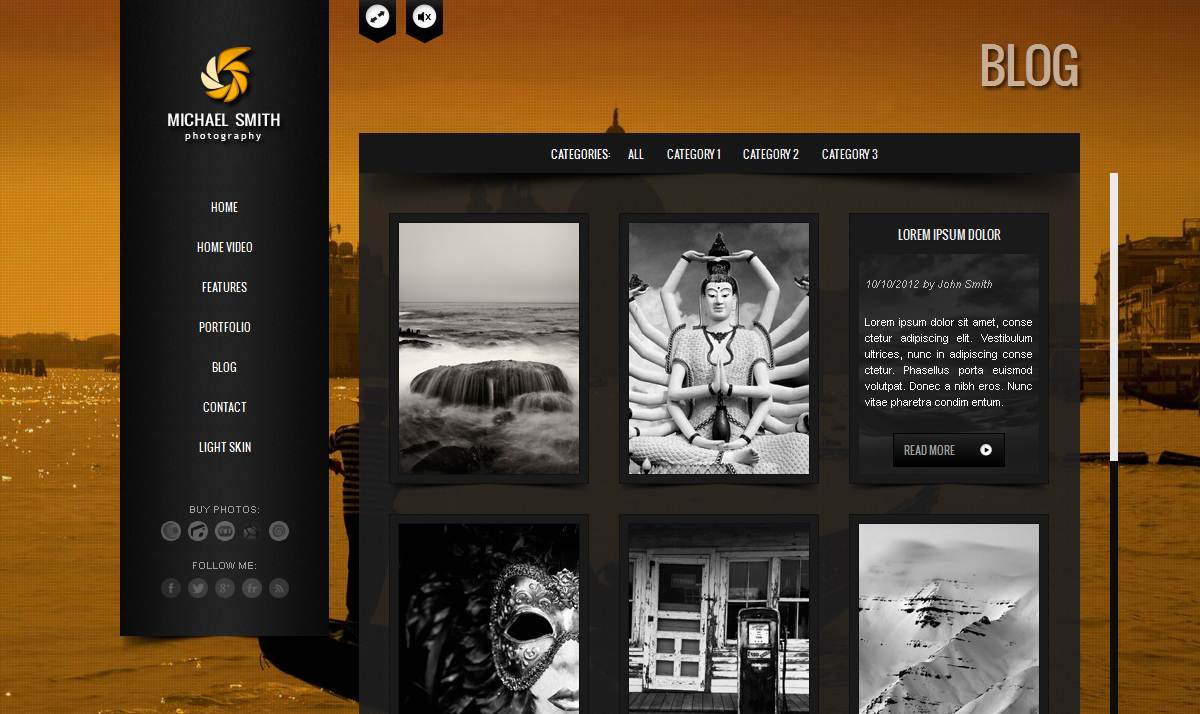Click the spiral Buy Photos icon

279,531
